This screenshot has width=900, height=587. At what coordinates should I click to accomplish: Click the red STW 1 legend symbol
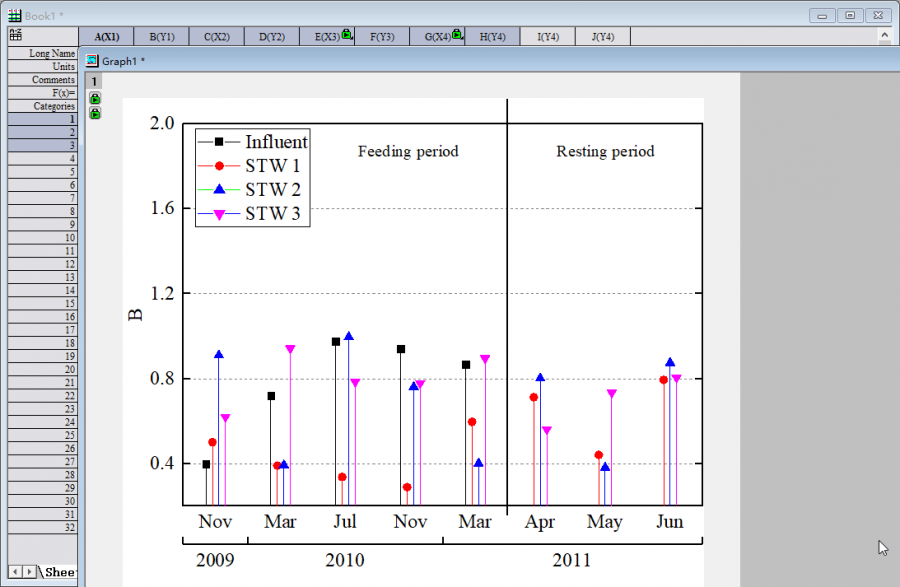(218, 166)
